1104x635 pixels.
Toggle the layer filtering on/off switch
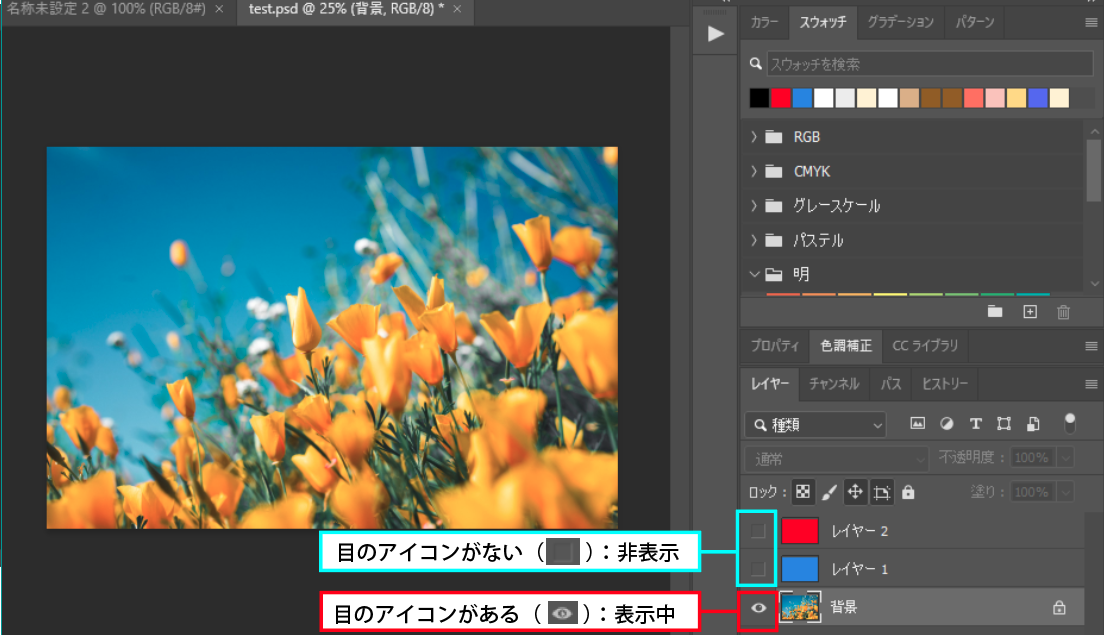tap(1070, 423)
